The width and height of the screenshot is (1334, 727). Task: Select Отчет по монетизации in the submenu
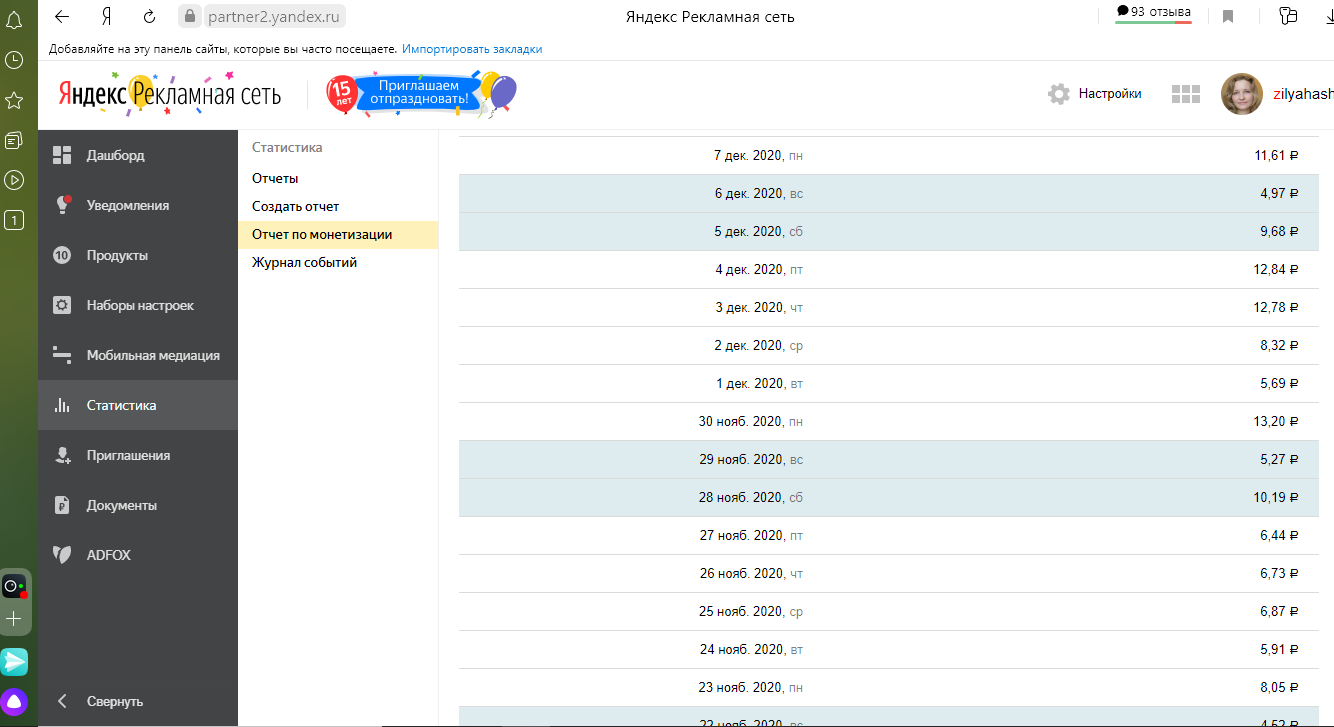338,234
